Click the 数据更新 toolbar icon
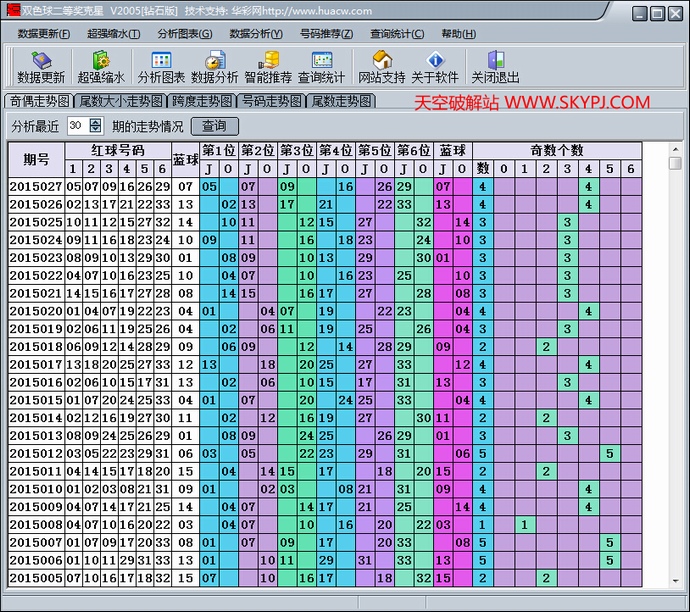Screen dimensions: 690x612 pyautogui.click(x=41, y=67)
